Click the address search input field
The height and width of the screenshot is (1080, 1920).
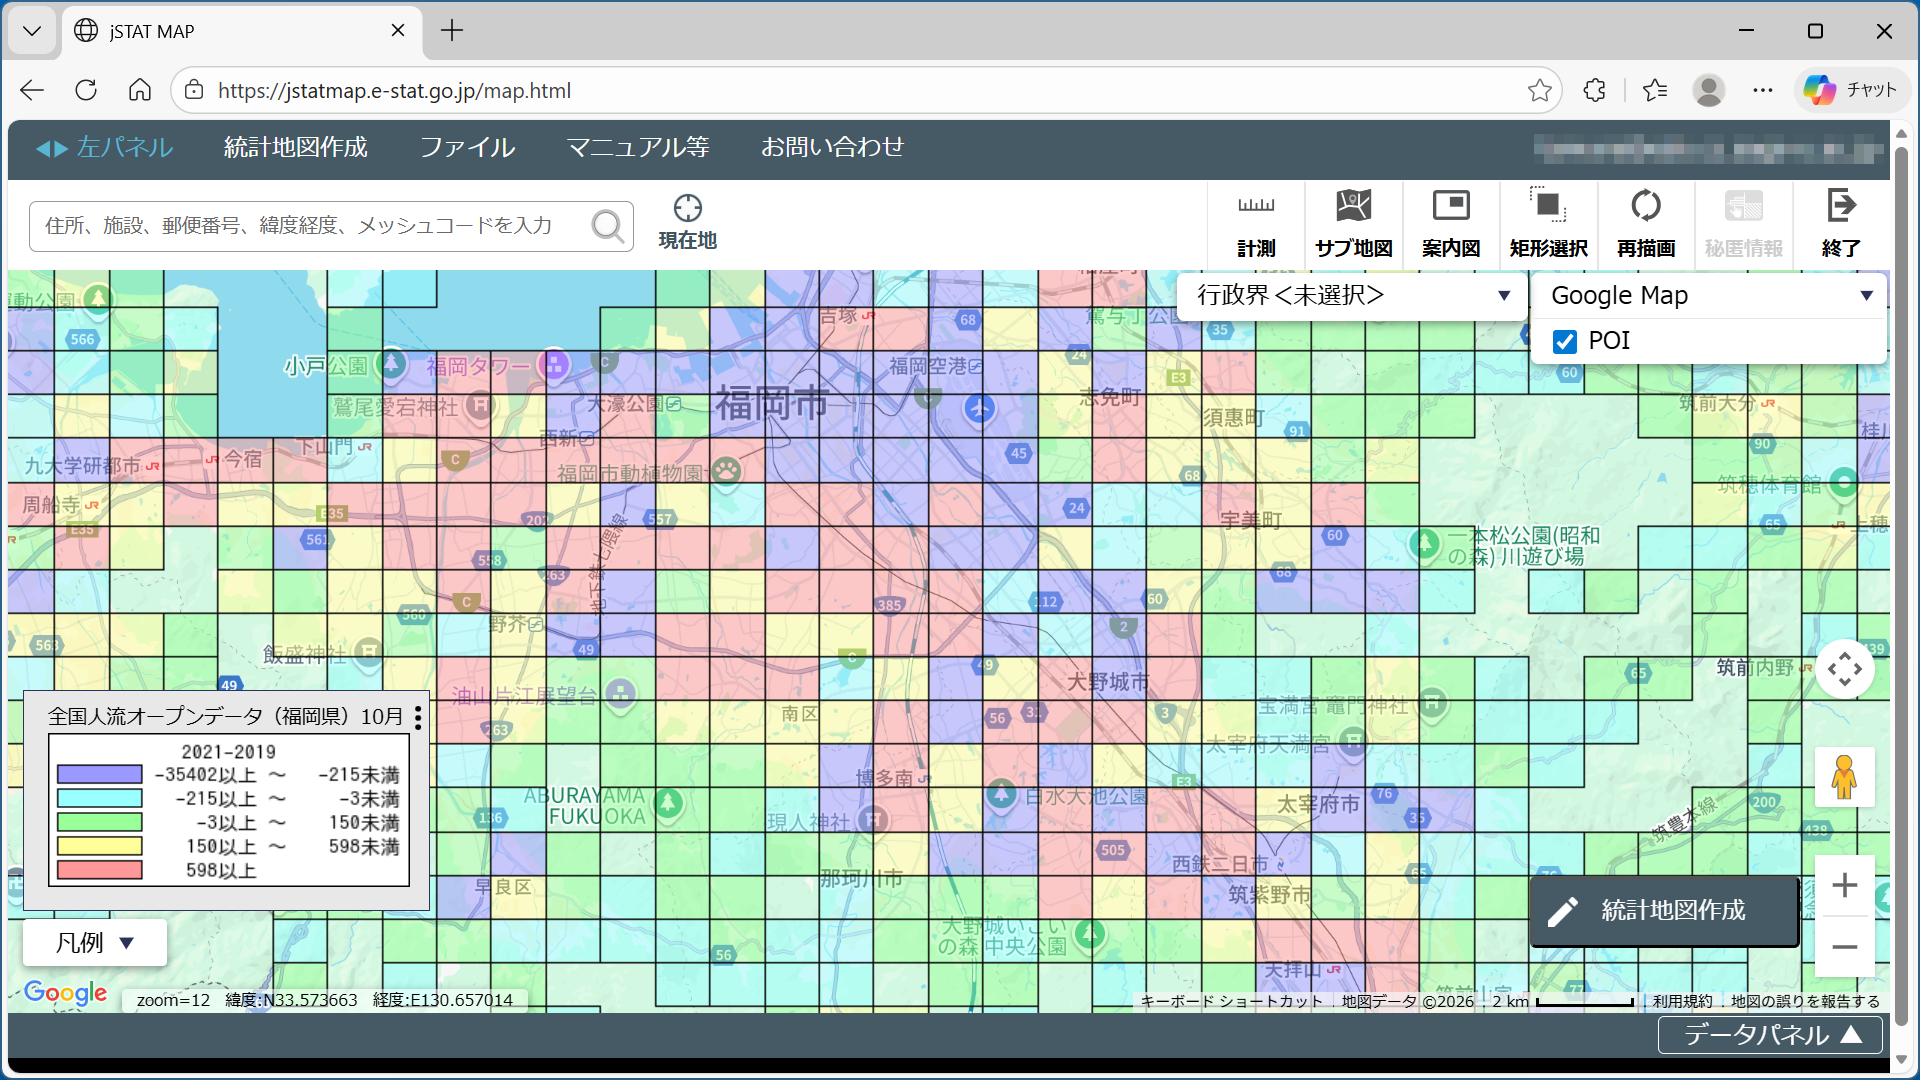[x=310, y=226]
